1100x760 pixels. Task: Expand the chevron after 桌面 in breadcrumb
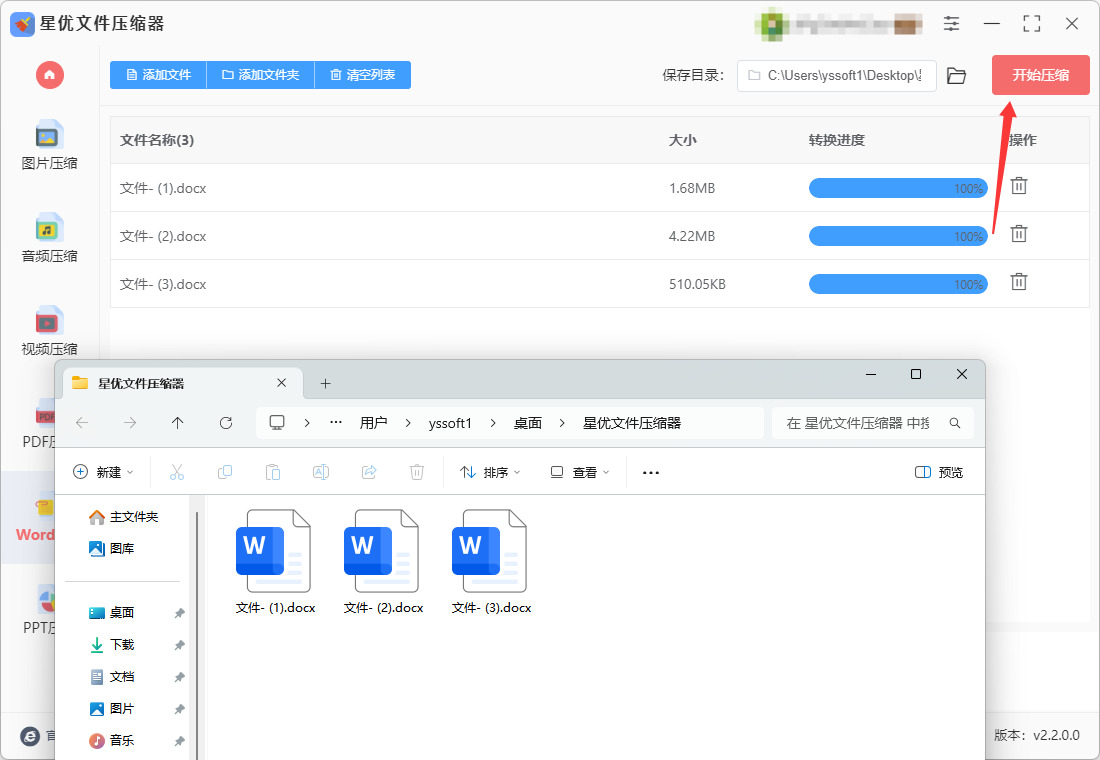[562, 423]
